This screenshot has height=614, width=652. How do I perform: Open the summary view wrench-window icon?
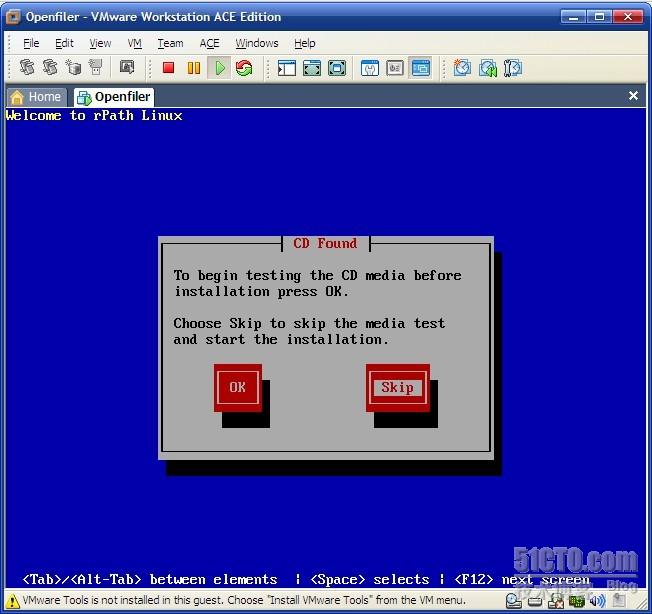(370, 68)
